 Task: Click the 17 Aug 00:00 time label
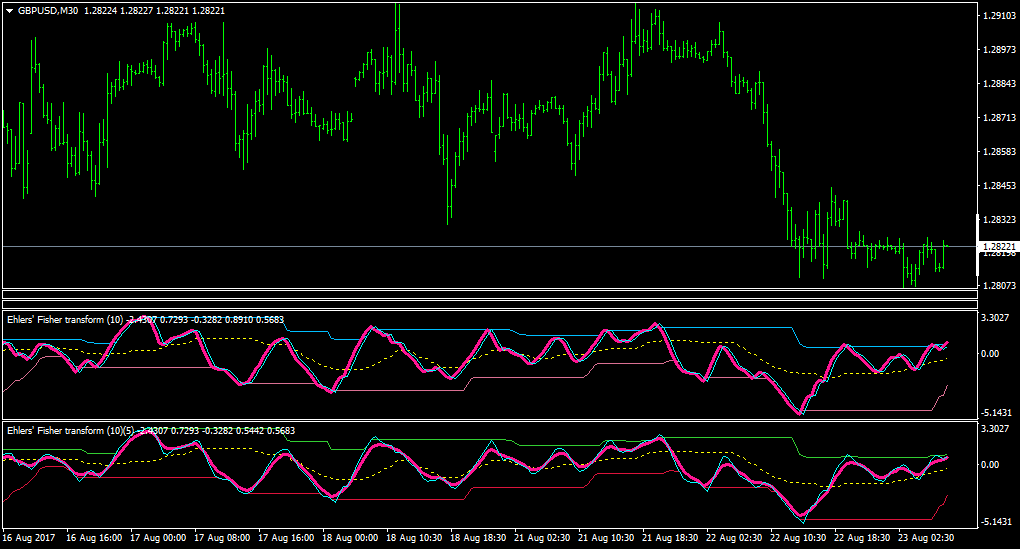(x=158, y=538)
